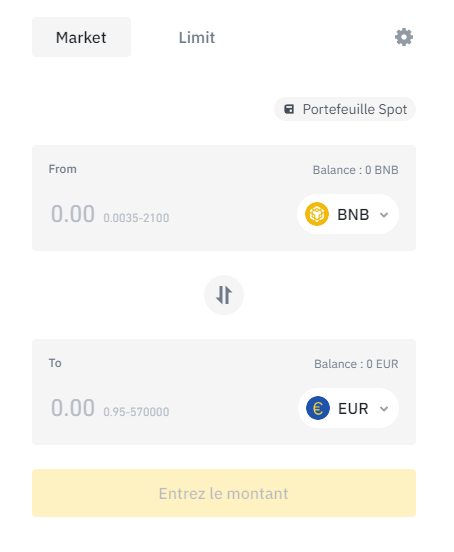Select the Portefeuille Spot wallet button
The width and height of the screenshot is (454, 552).
point(345,109)
